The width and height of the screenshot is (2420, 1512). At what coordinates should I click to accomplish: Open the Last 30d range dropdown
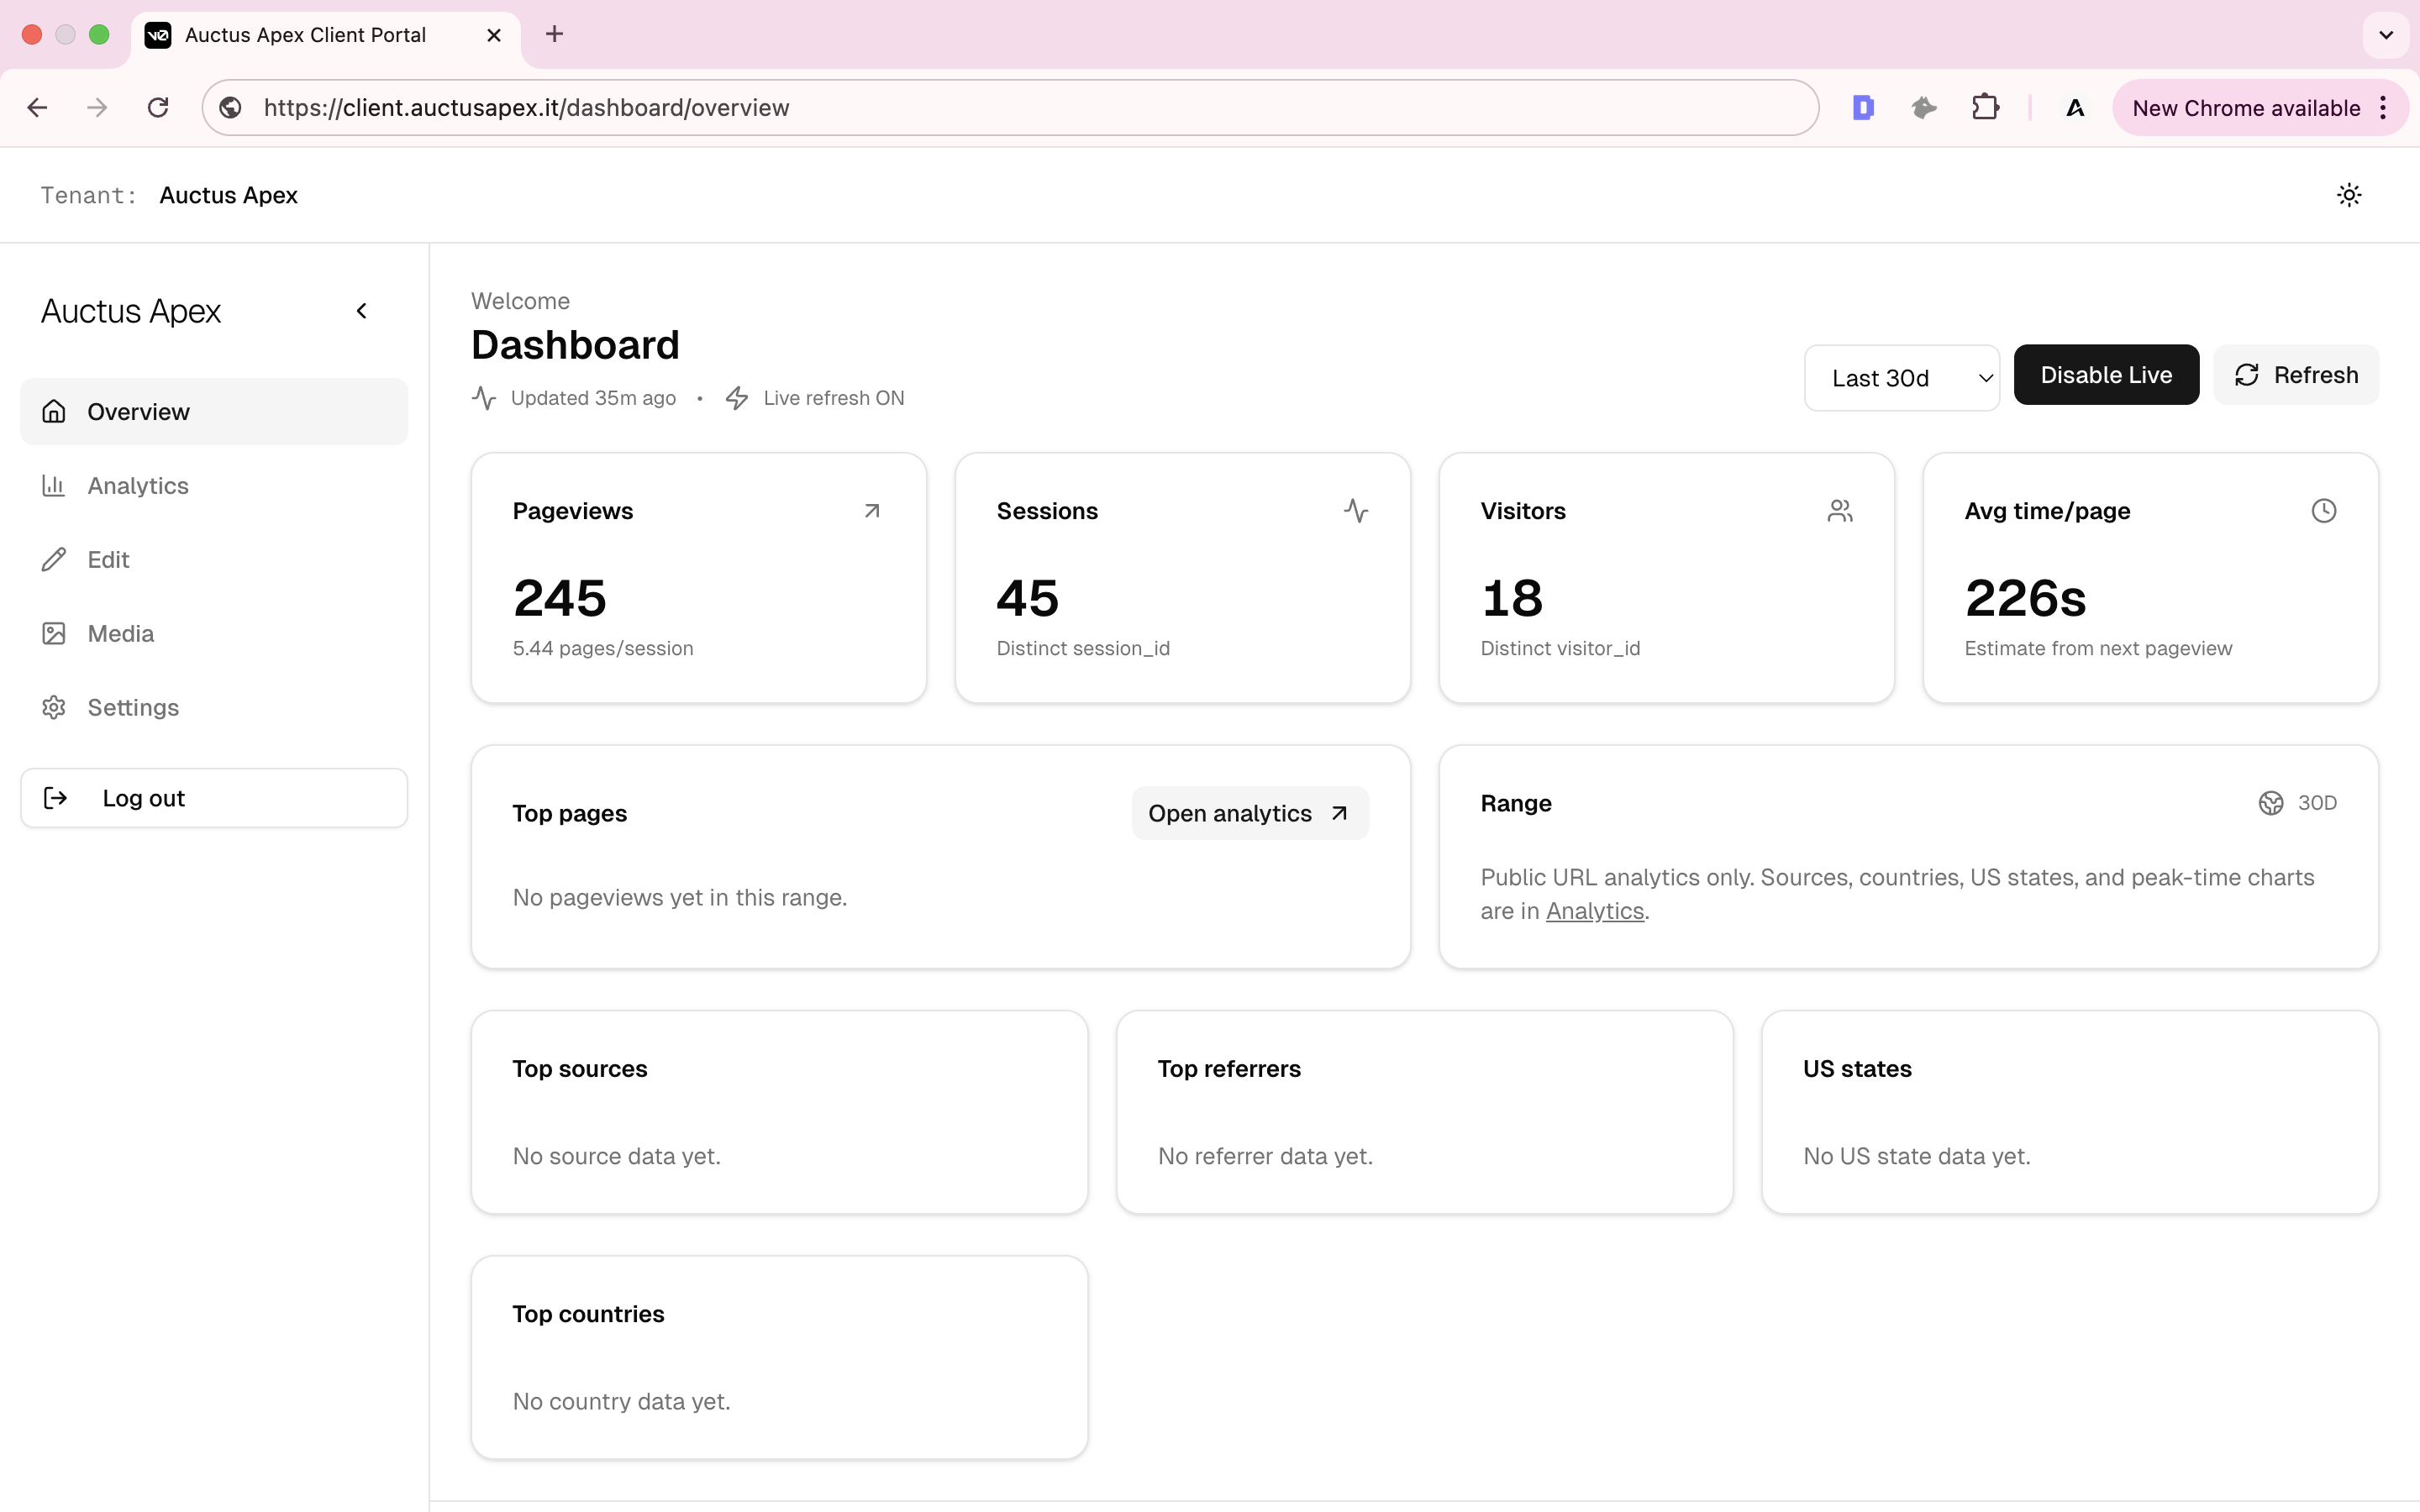[x=1901, y=378]
